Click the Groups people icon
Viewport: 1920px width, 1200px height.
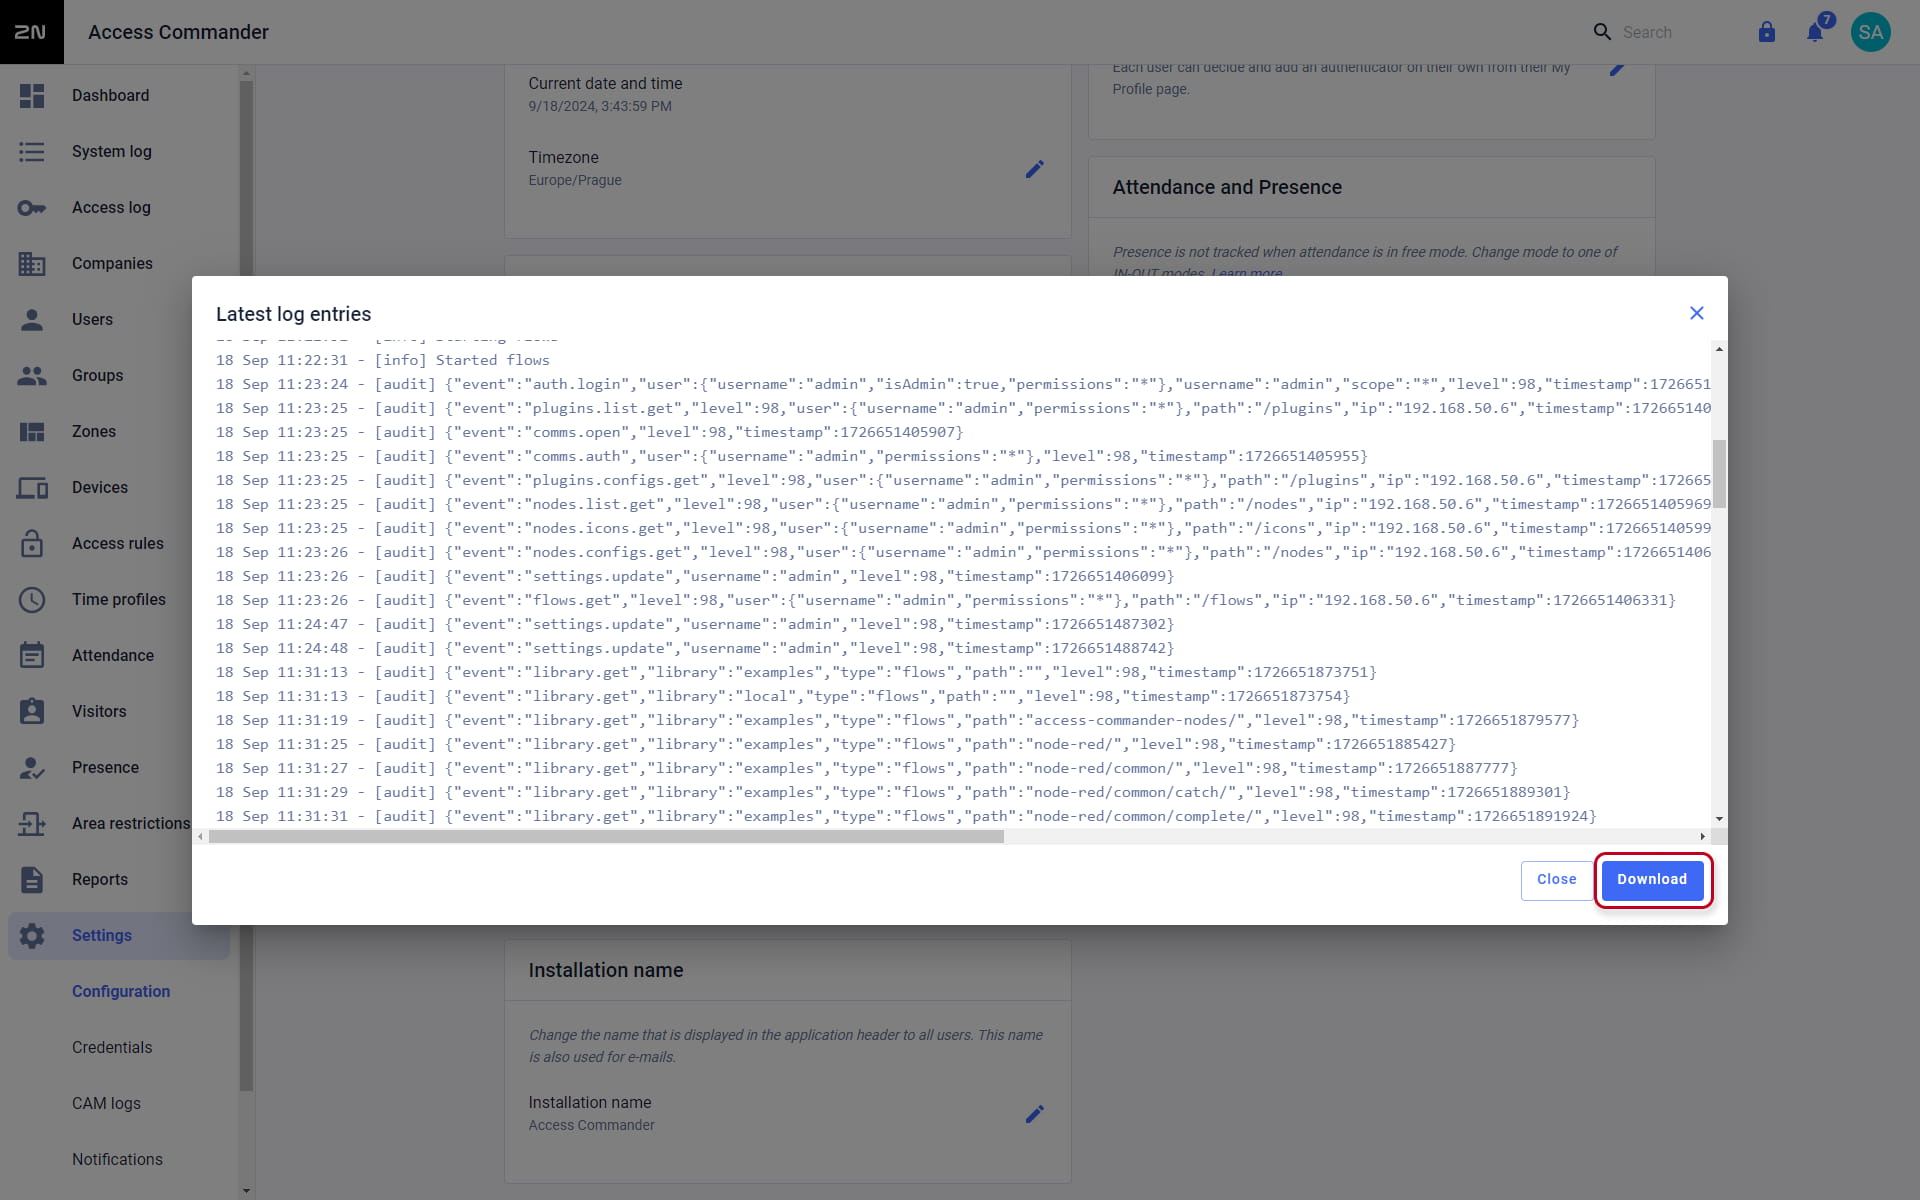click(x=32, y=376)
